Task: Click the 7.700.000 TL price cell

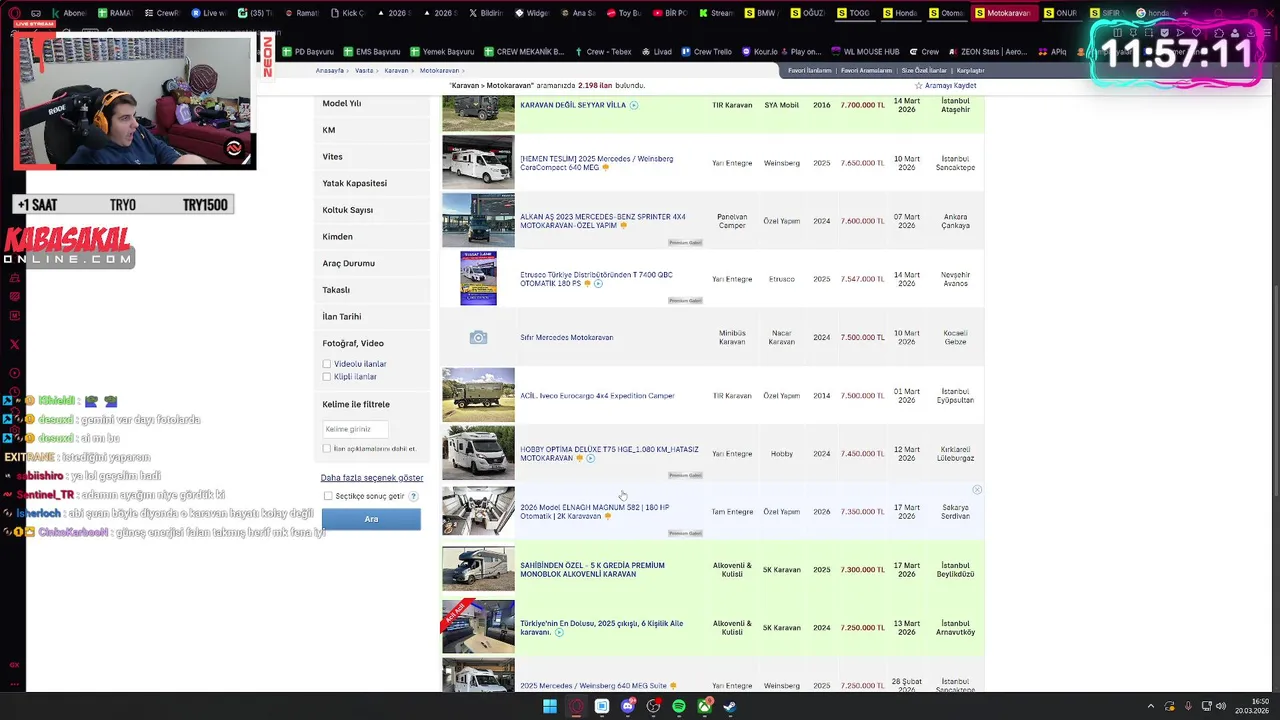Action: [x=862, y=105]
